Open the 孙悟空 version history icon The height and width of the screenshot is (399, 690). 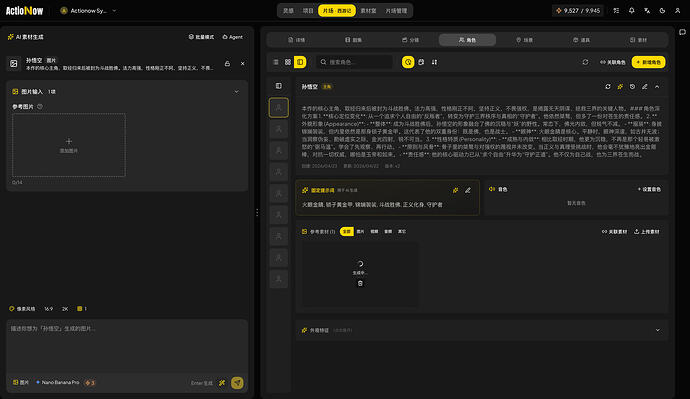632,87
